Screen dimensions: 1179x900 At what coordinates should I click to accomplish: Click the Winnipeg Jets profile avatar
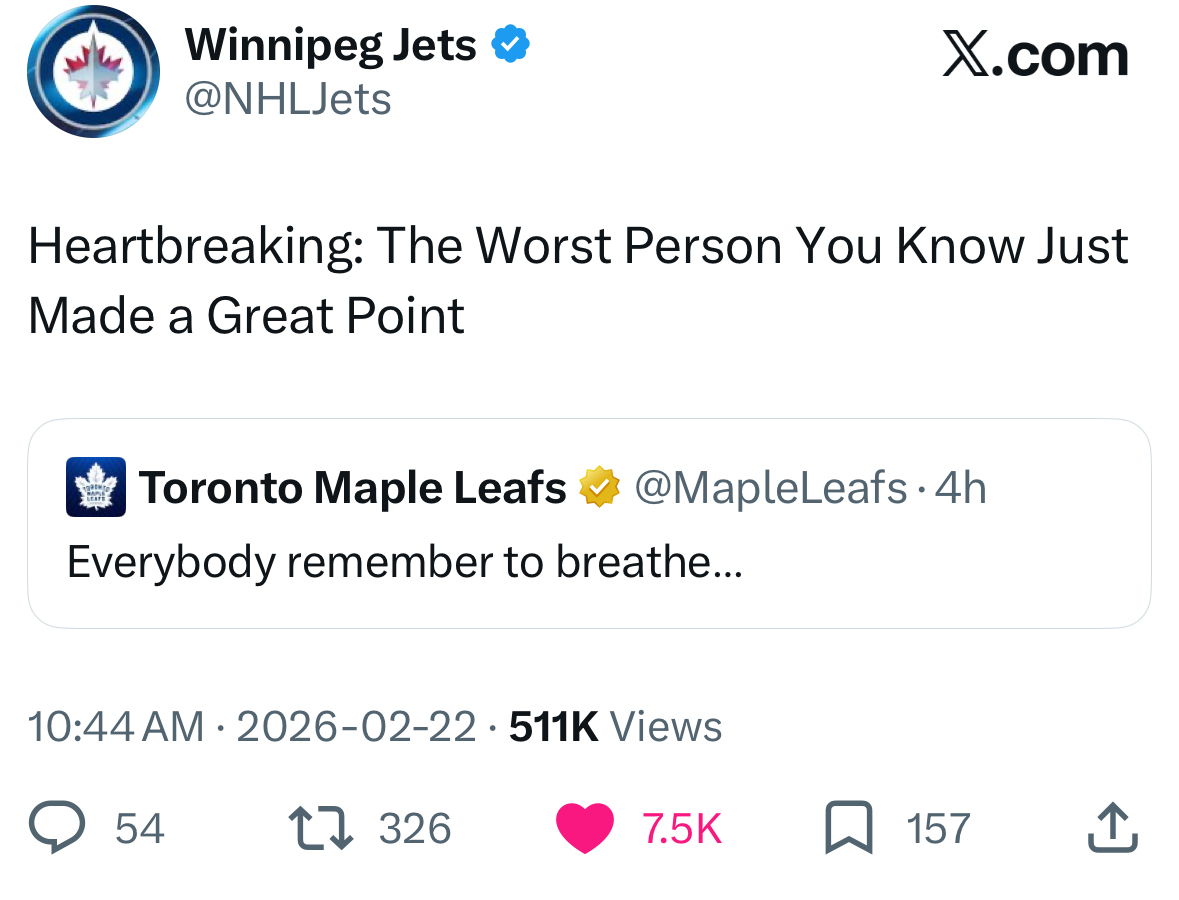[92, 72]
